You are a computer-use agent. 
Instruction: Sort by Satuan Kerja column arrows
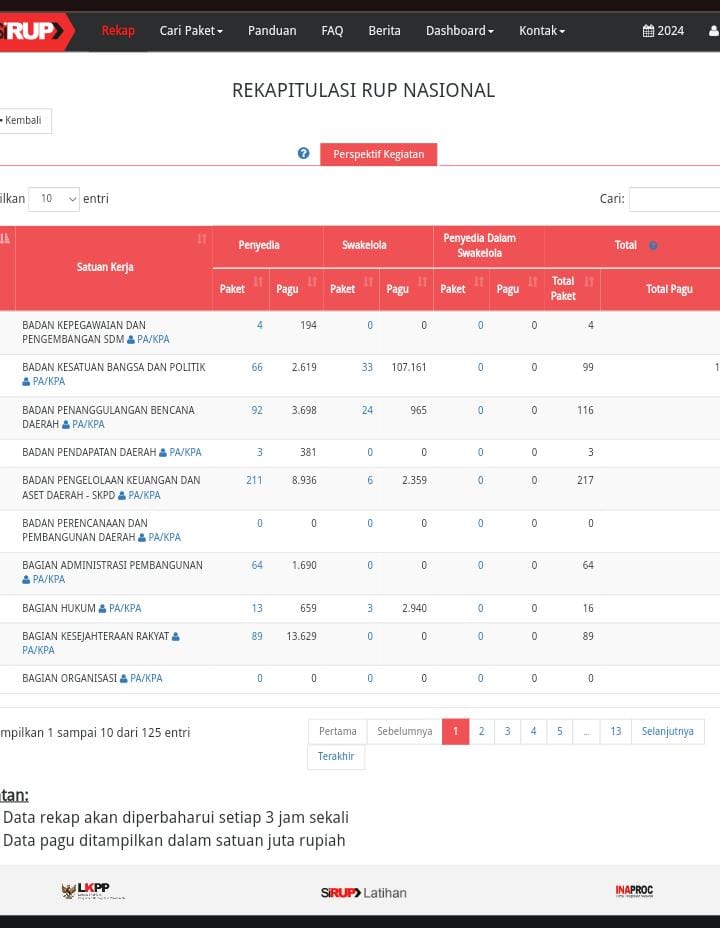(x=202, y=239)
